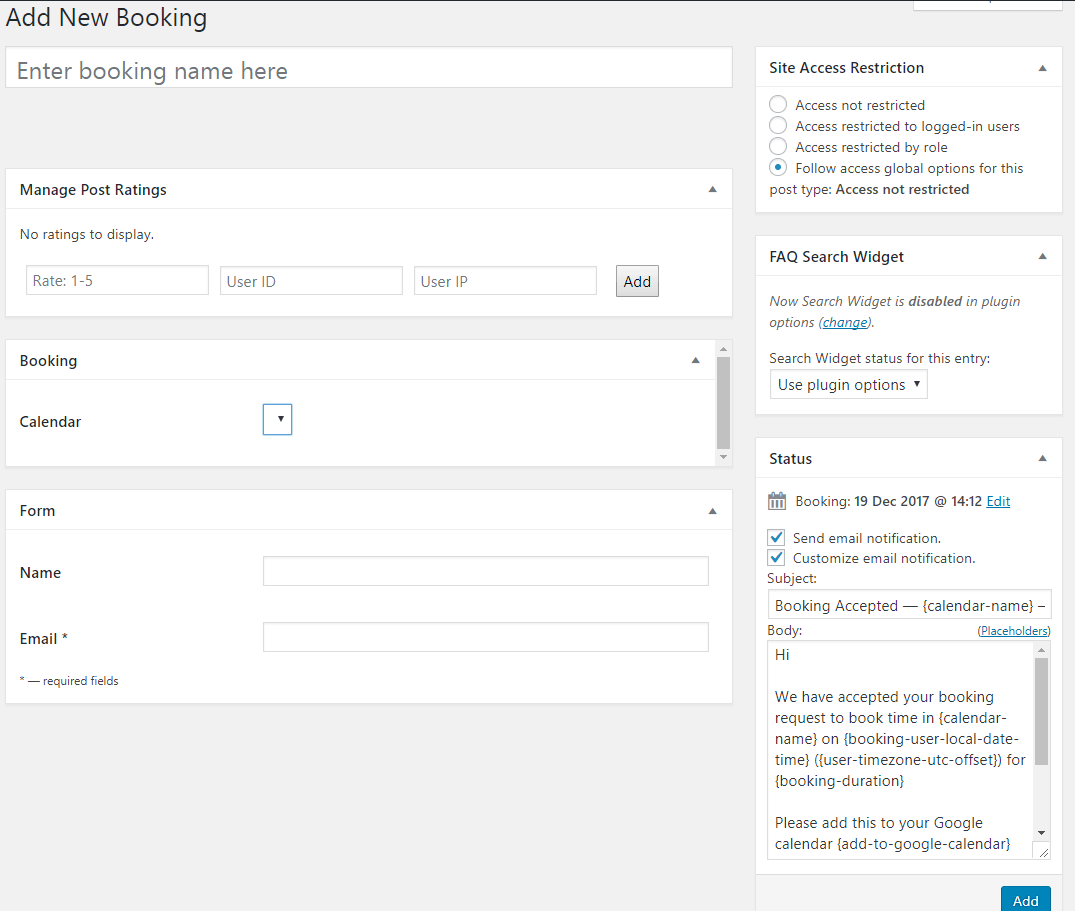Select Access restricted to logged-in users

point(778,126)
